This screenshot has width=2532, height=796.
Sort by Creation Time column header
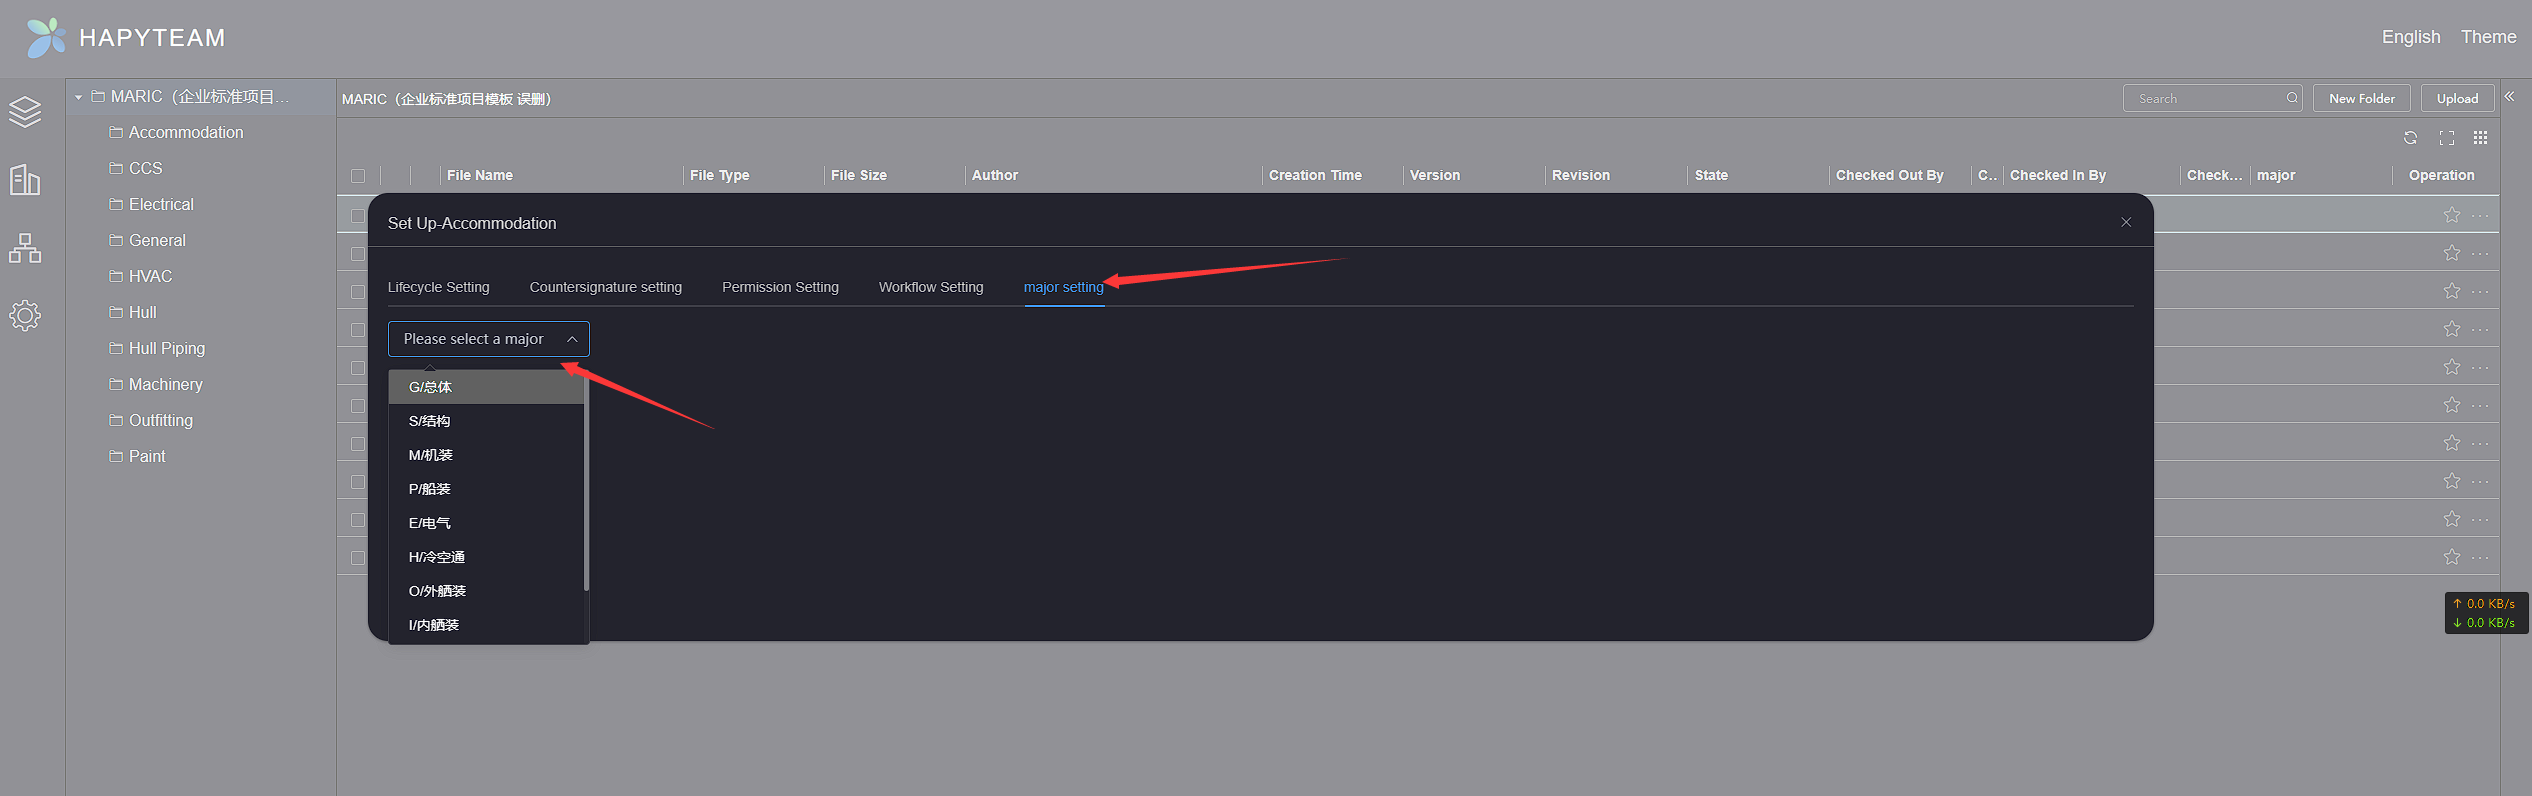point(1315,175)
